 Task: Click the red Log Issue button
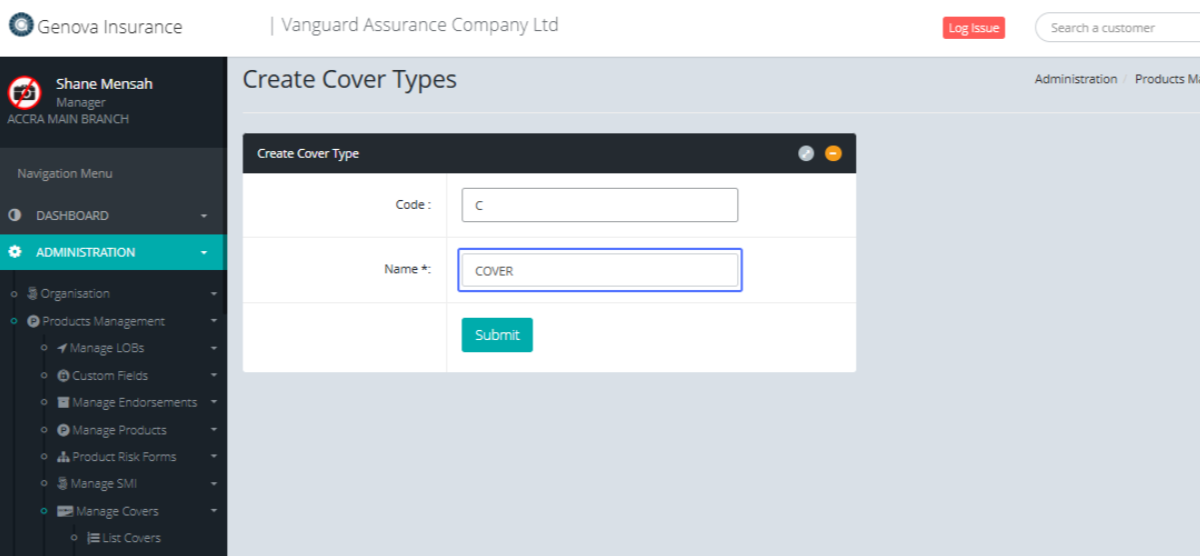(973, 28)
